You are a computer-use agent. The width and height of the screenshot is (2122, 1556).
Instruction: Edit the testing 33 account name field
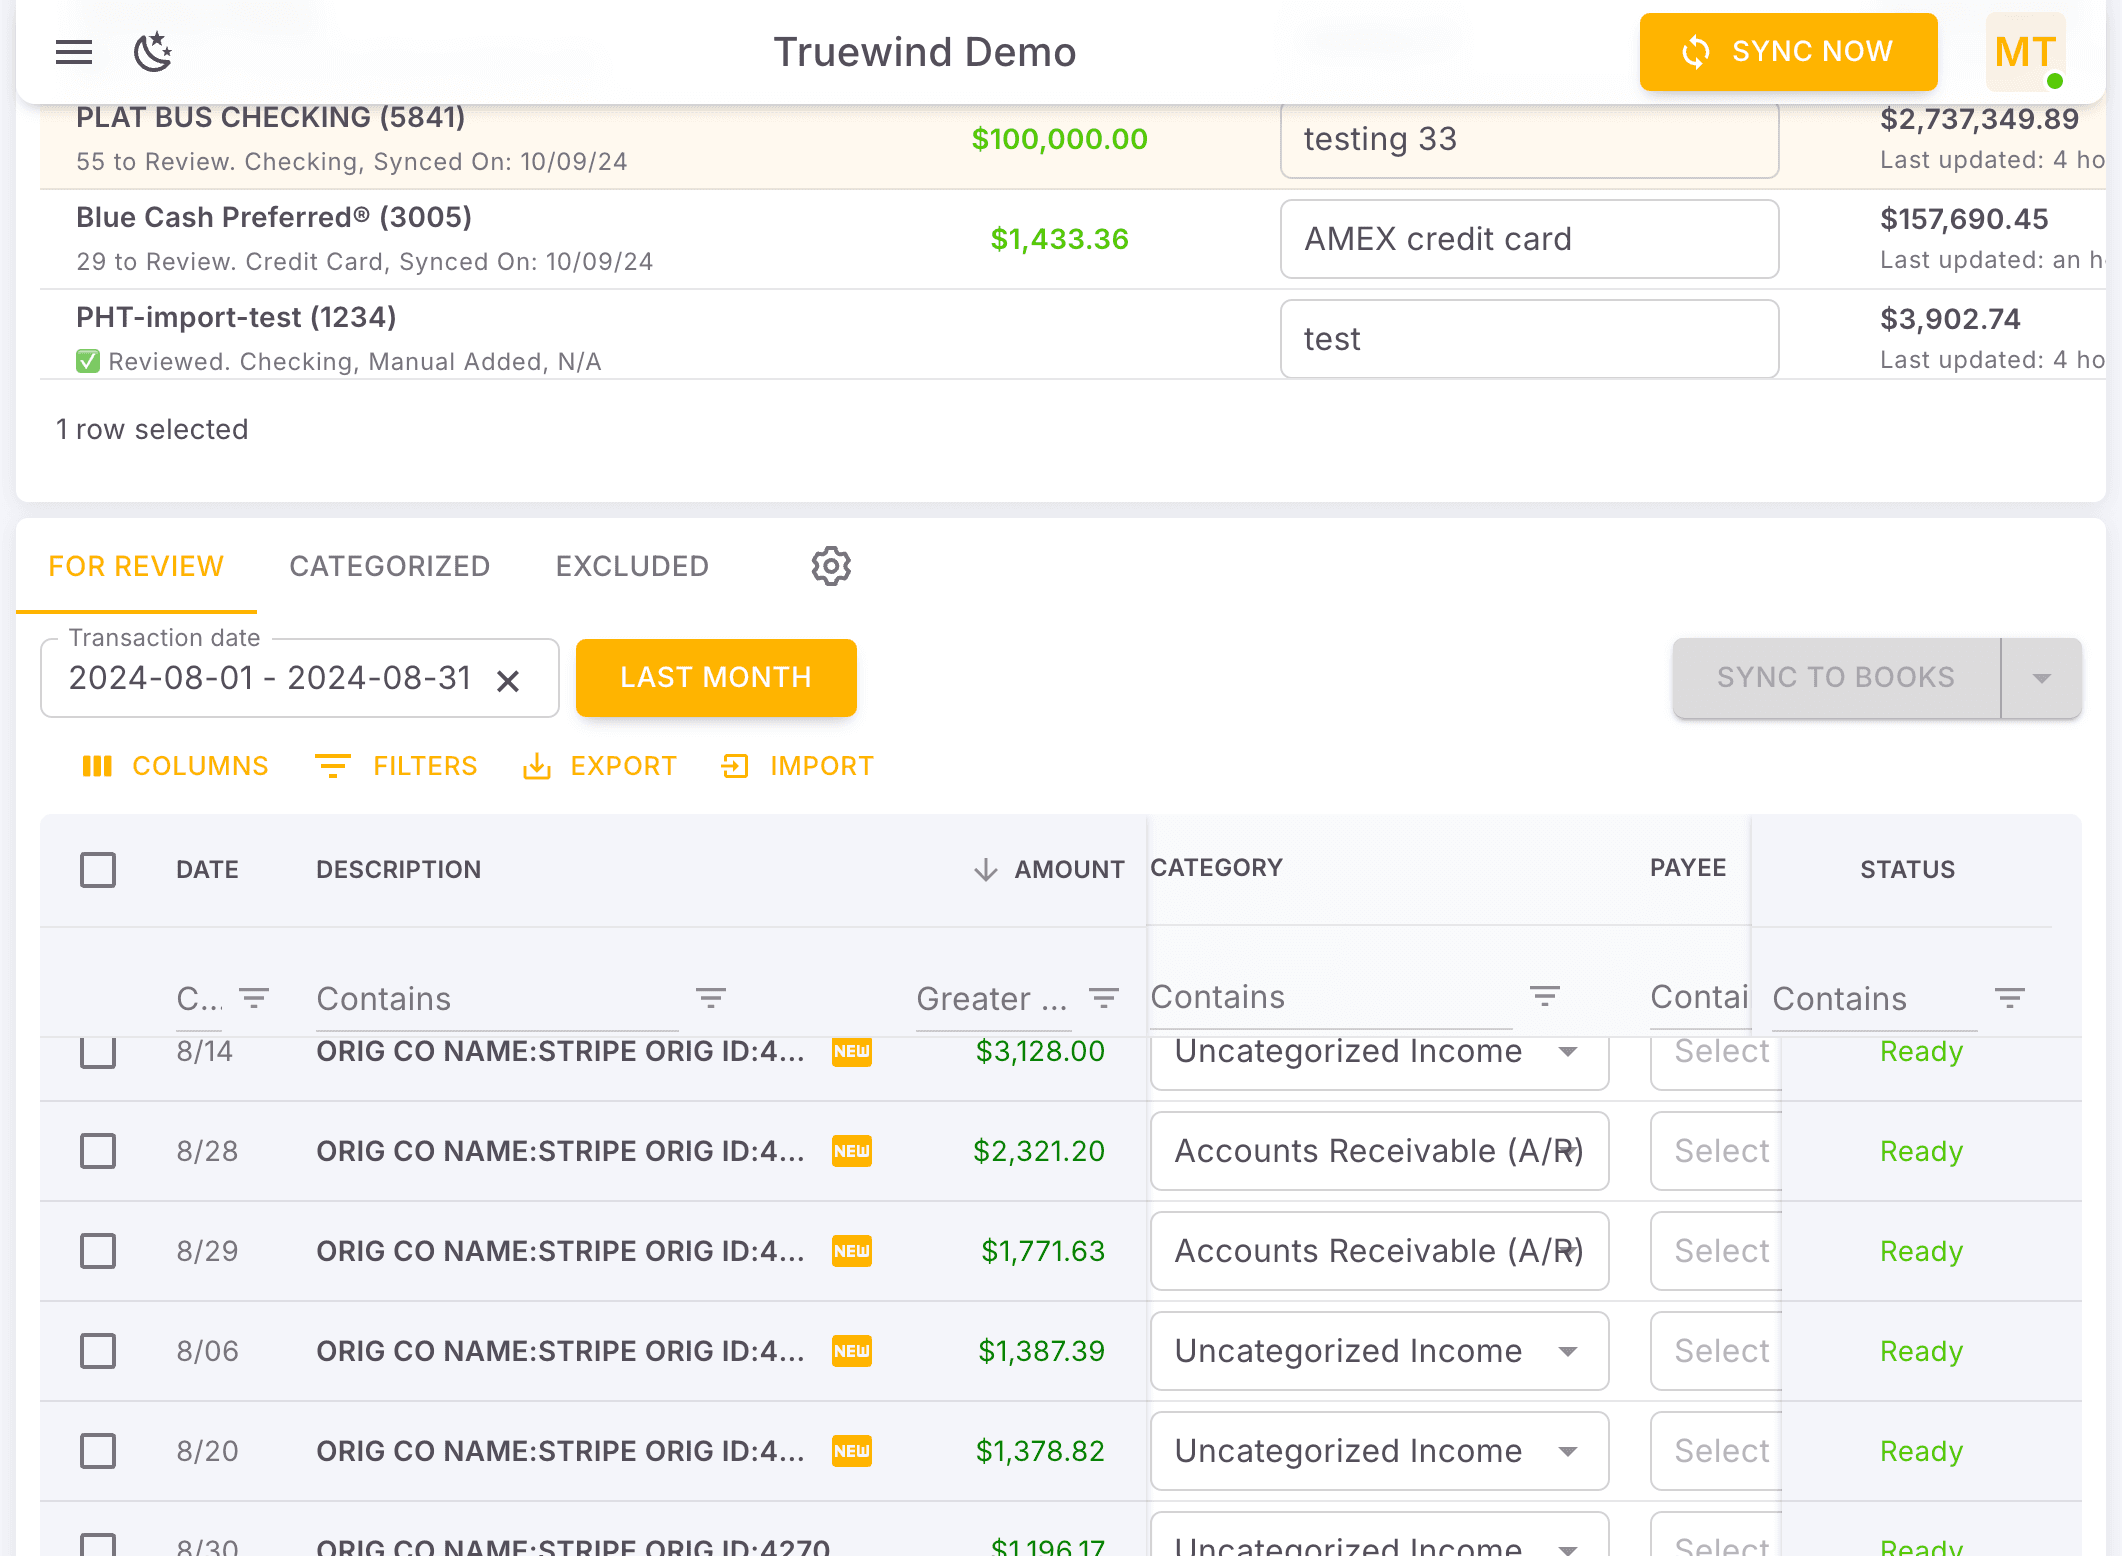point(1528,140)
